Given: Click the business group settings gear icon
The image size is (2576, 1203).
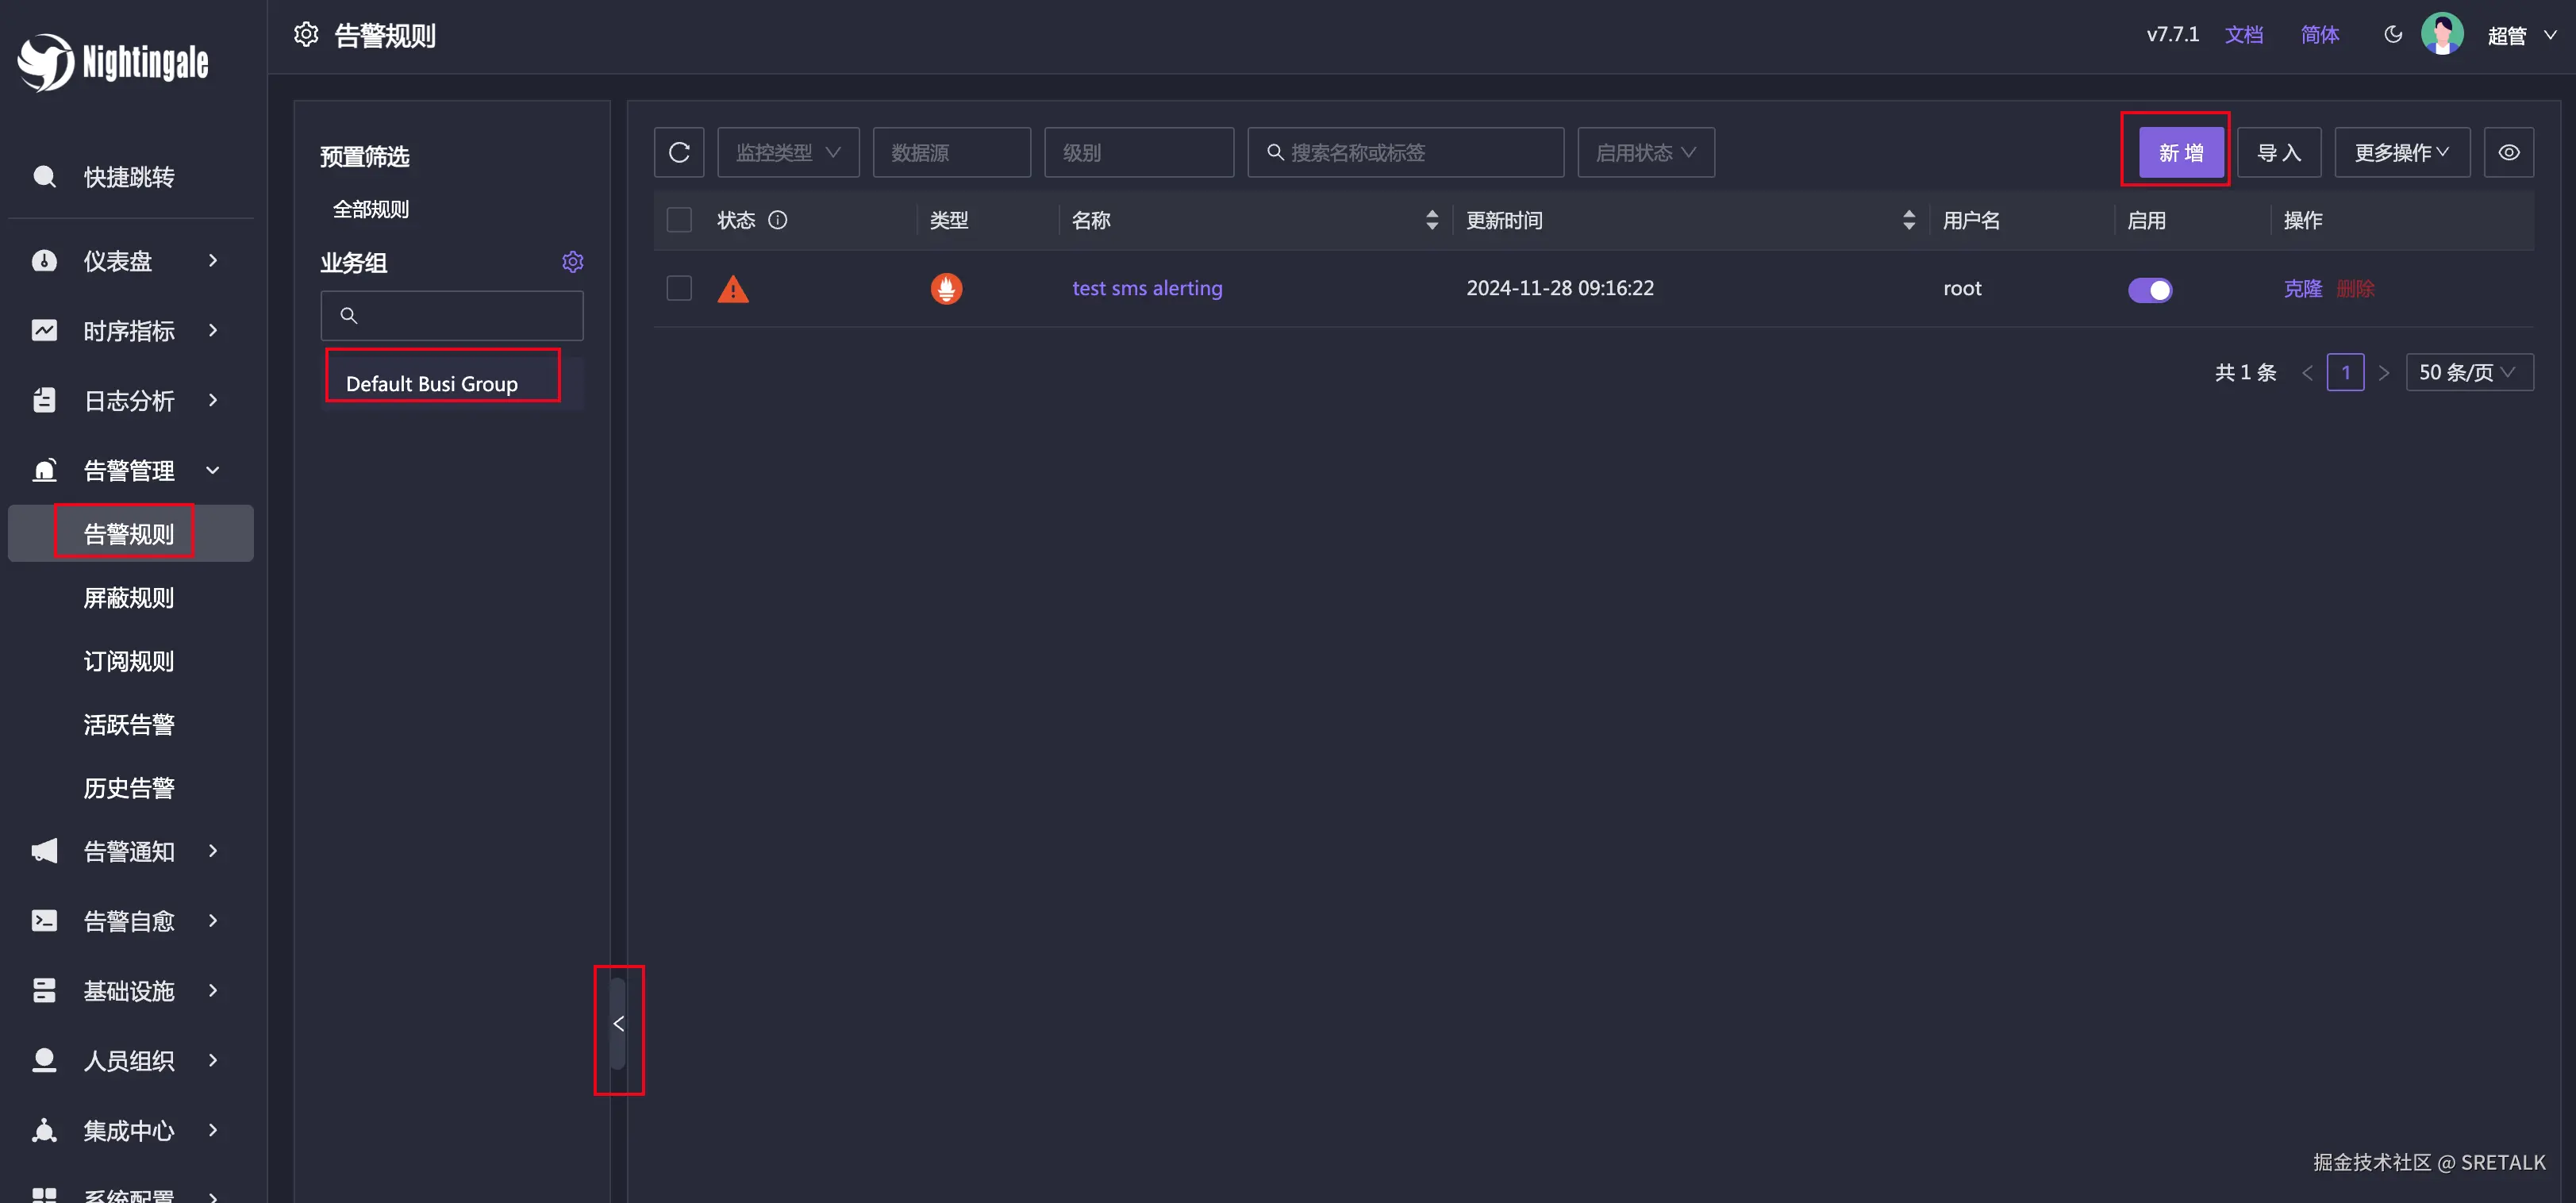Looking at the screenshot, I should 572,262.
